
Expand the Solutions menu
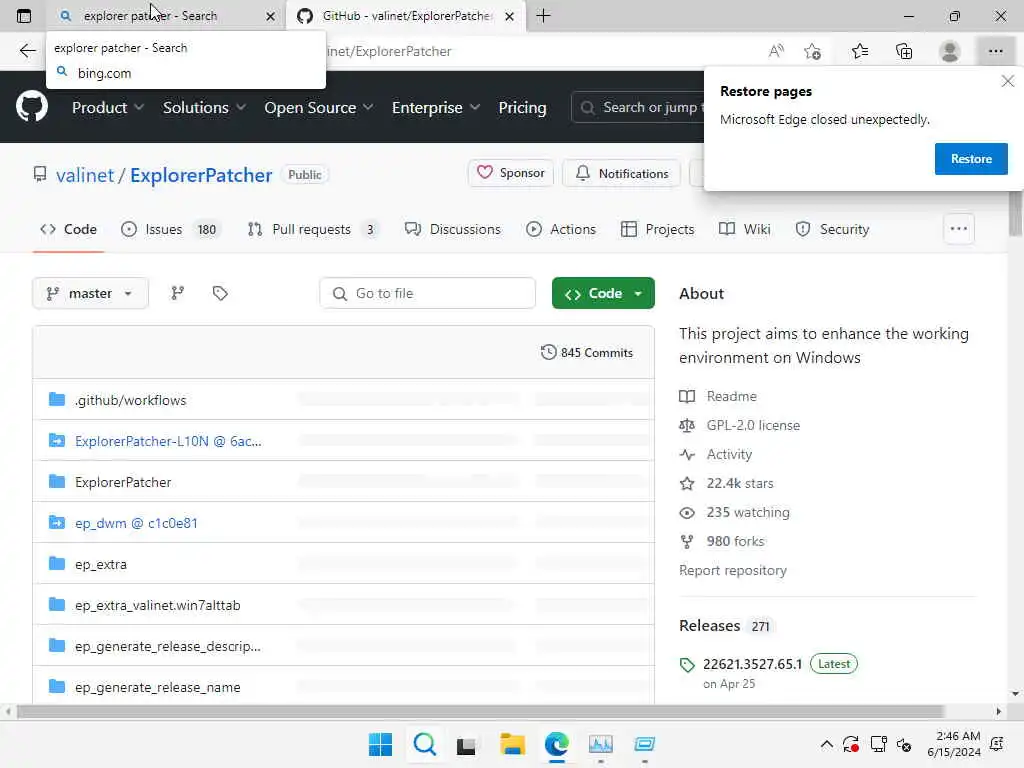(x=204, y=107)
